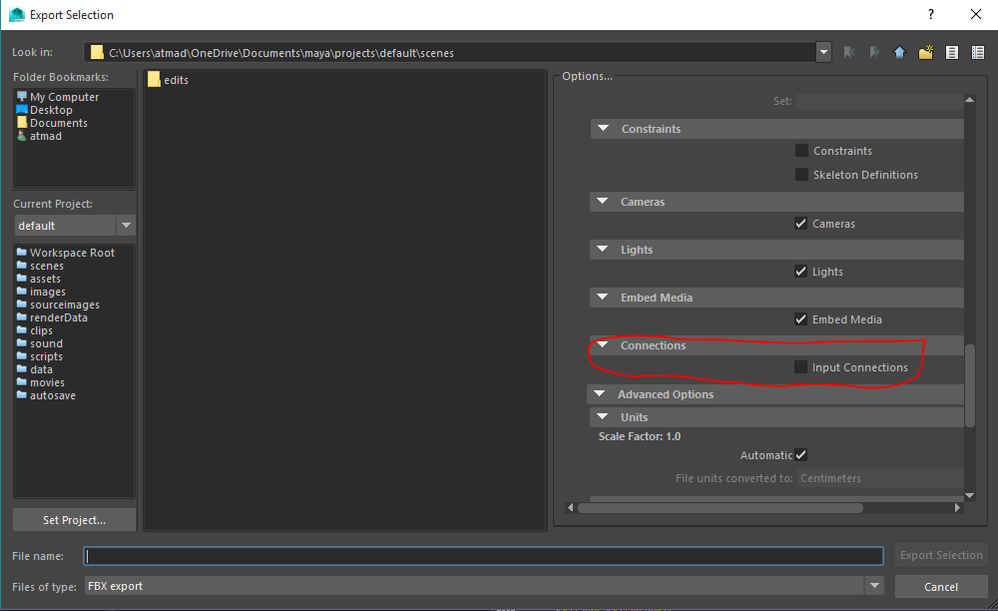Image resolution: width=998 pixels, height=611 pixels.
Task: Open the Files of type dropdown
Action: click(x=874, y=585)
